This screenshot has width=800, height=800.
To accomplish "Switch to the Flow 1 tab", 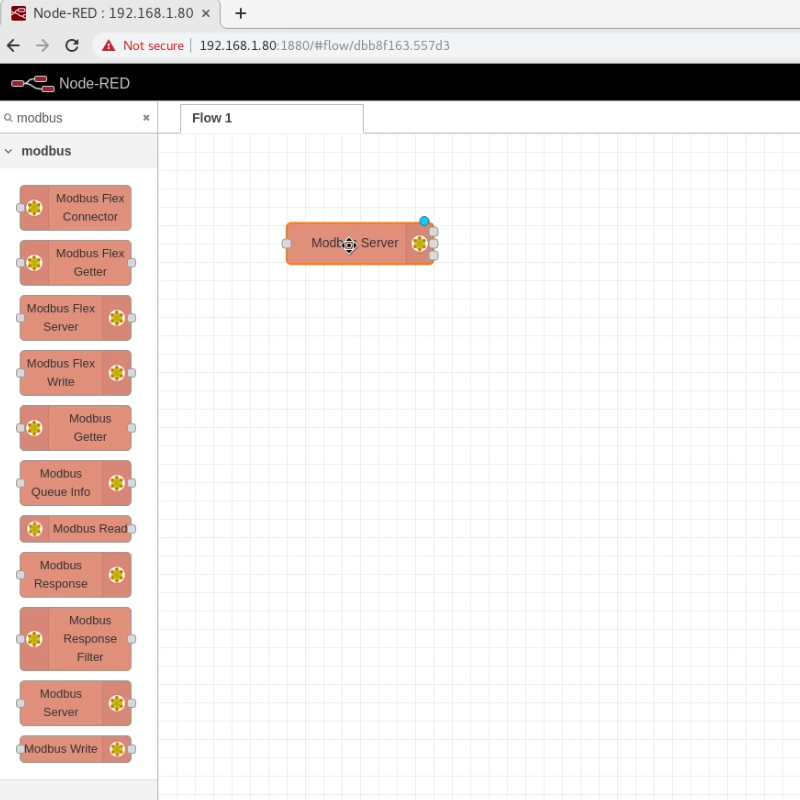I will (212, 118).
